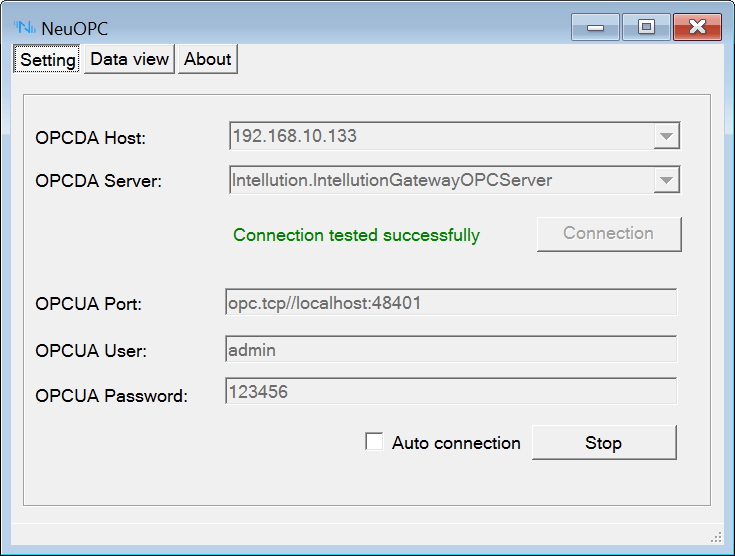The width and height of the screenshot is (735, 556).
Task: Enable the Auto connection checkbox
Action: pos(374,442)
